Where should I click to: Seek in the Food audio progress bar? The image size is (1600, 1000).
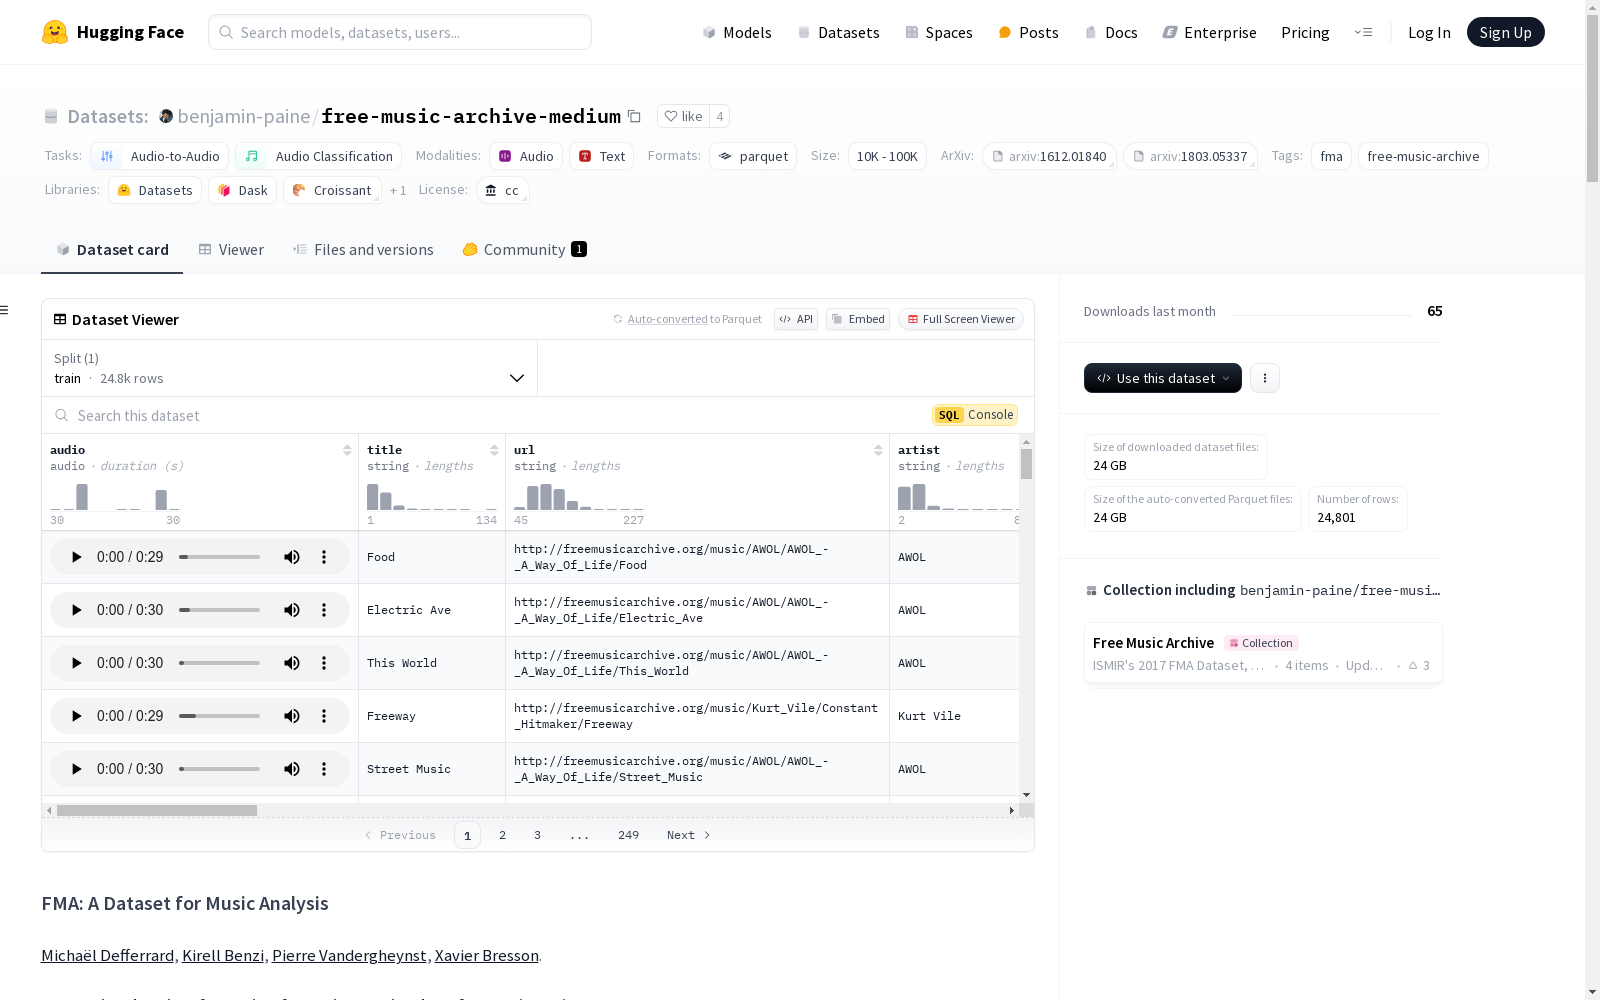click(220, 557)
